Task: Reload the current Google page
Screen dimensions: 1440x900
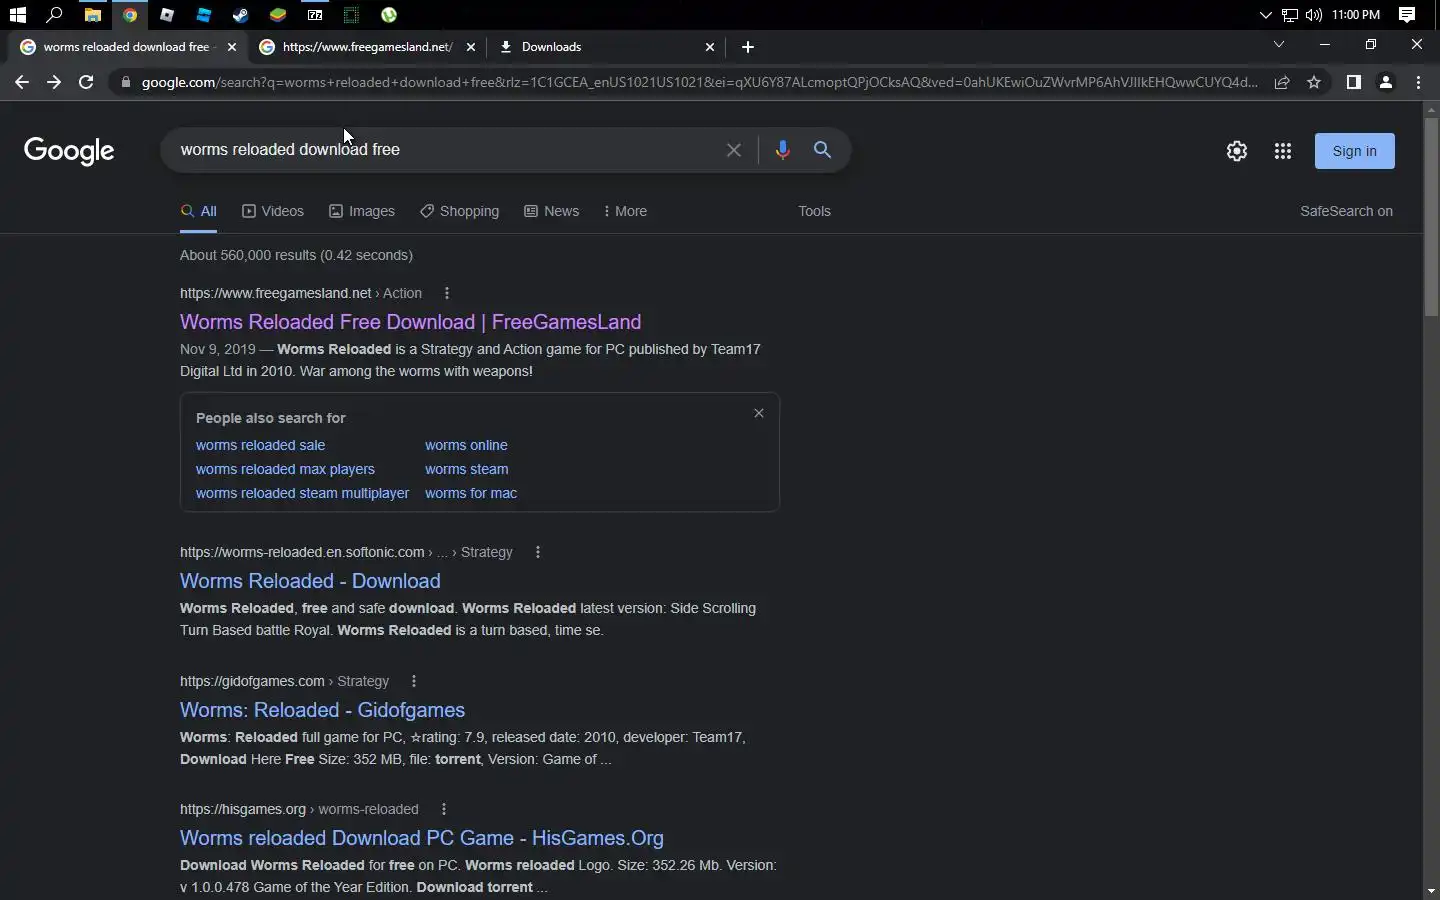Action: (x=86, y=82)
